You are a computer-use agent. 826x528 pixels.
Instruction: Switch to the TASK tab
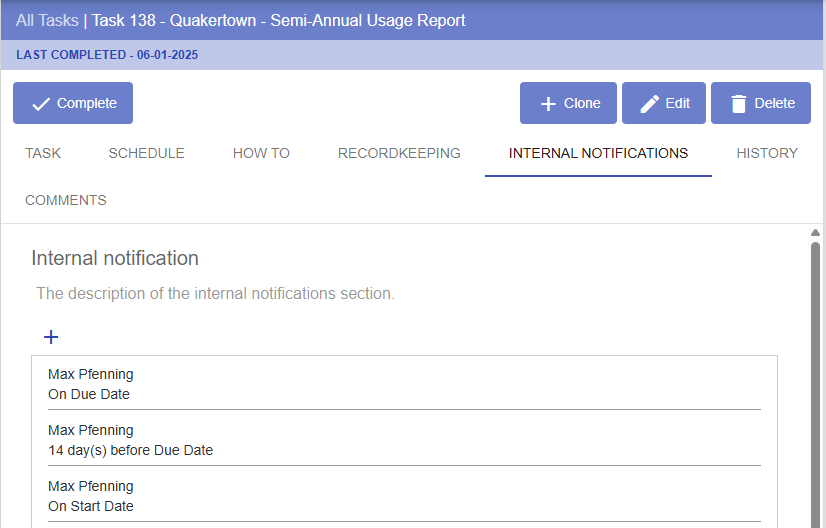coord(43,153)
